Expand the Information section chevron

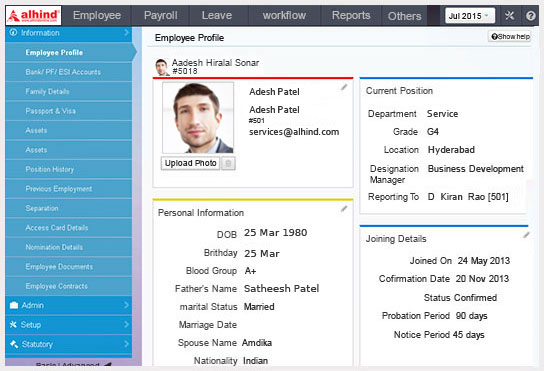tap(126, 33)
